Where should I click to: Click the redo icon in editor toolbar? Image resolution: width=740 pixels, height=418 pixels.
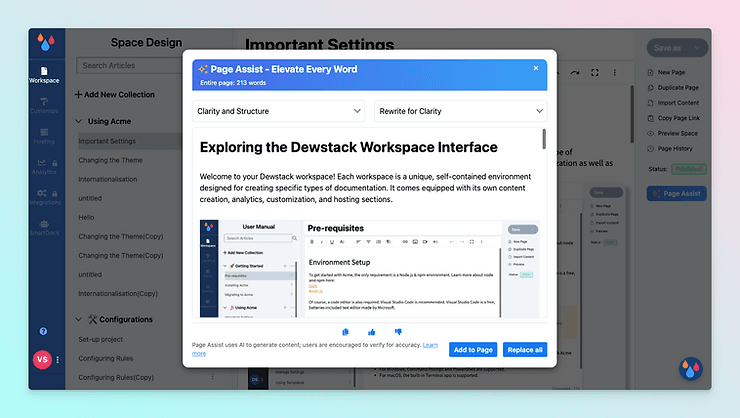click(x=574, y=73)
